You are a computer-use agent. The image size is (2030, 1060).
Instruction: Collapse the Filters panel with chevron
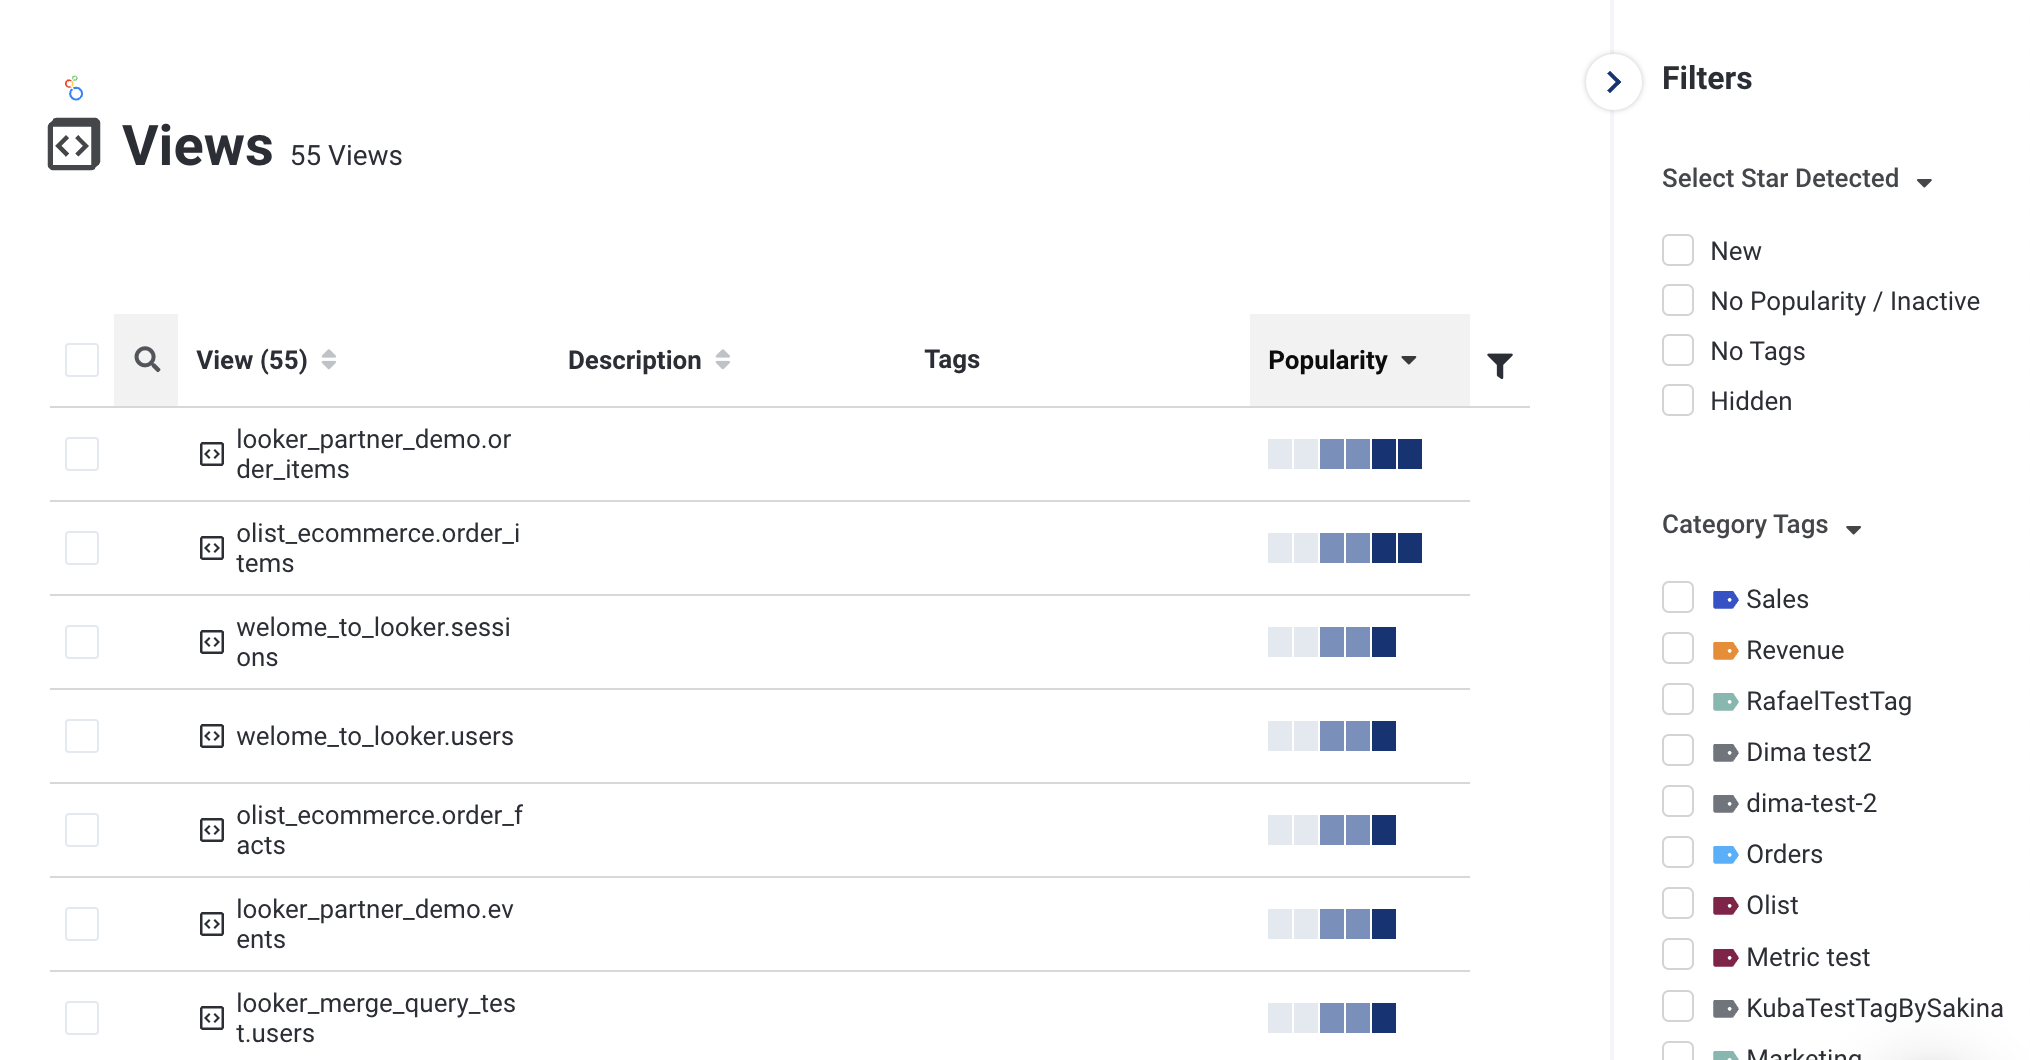(1613, 82)
